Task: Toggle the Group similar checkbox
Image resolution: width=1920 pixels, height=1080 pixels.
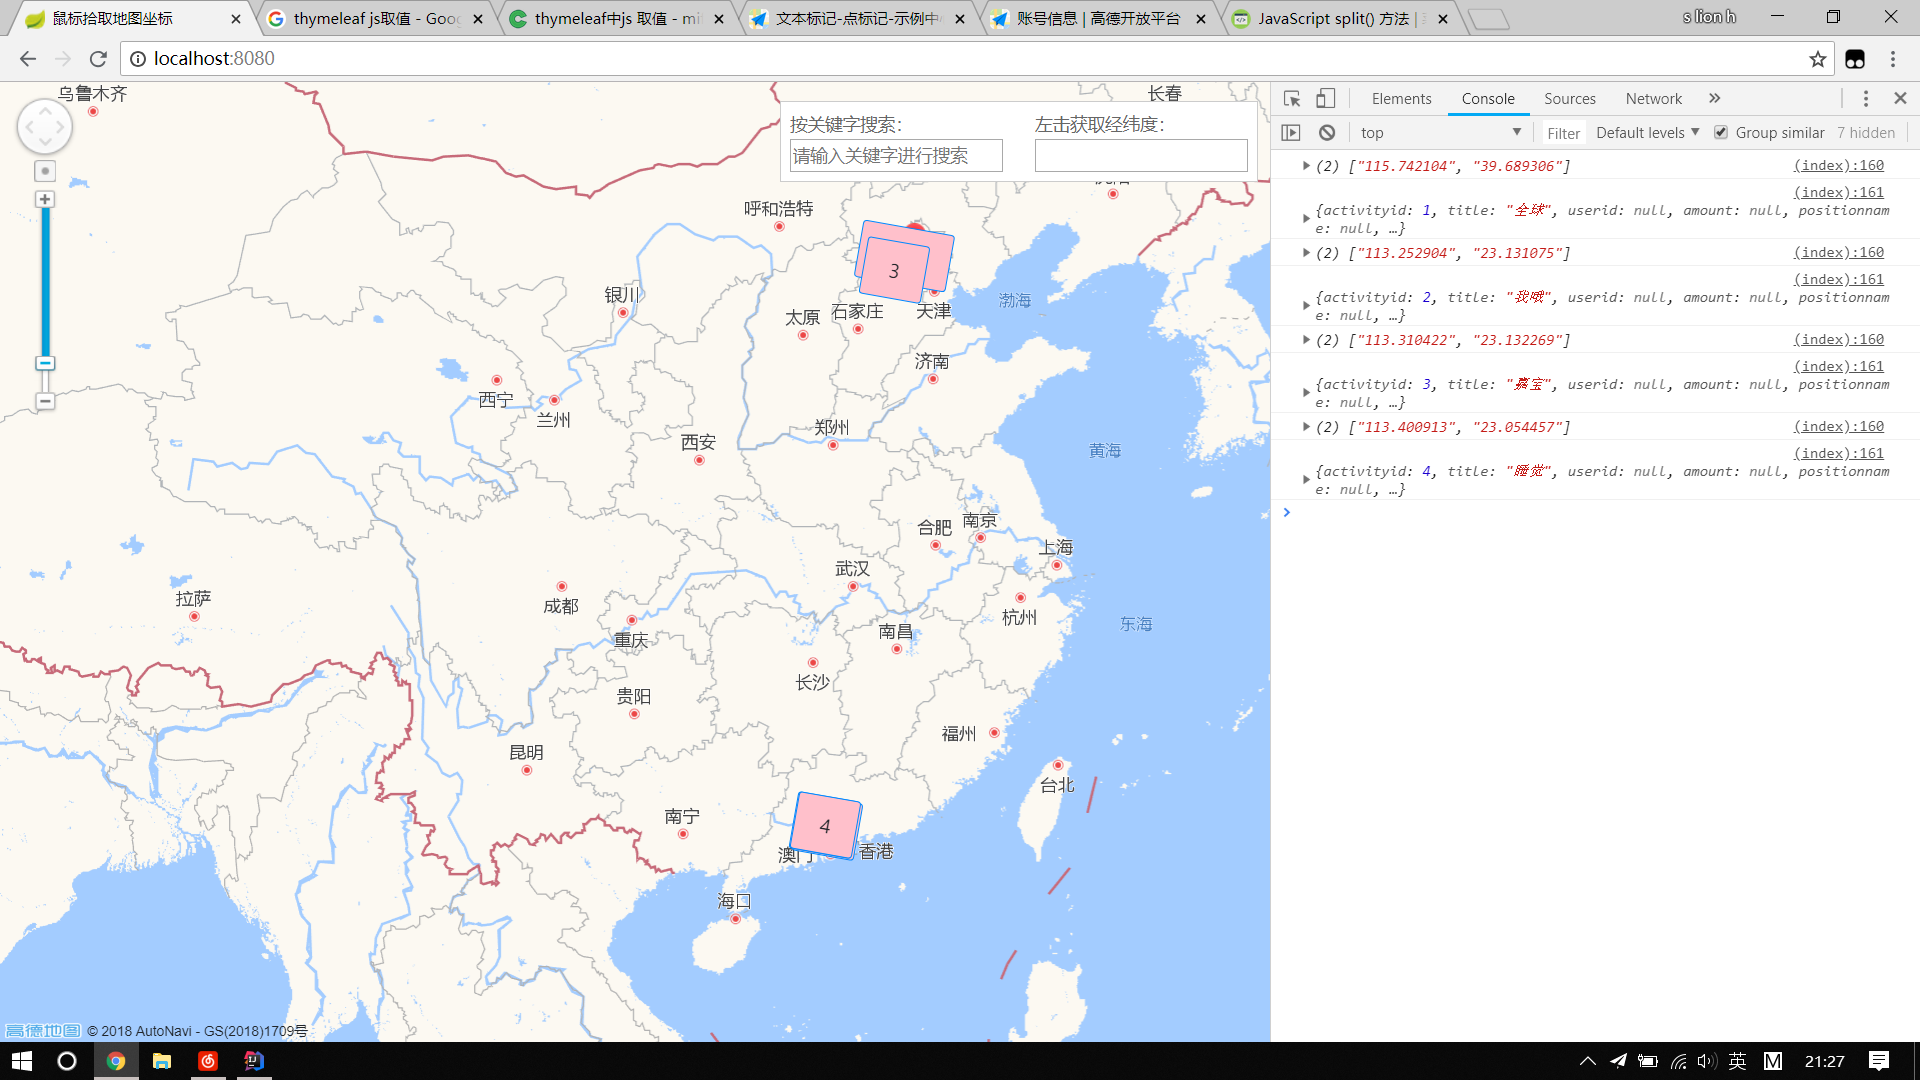Action: pyautogui.click(x=1721, y=132)
